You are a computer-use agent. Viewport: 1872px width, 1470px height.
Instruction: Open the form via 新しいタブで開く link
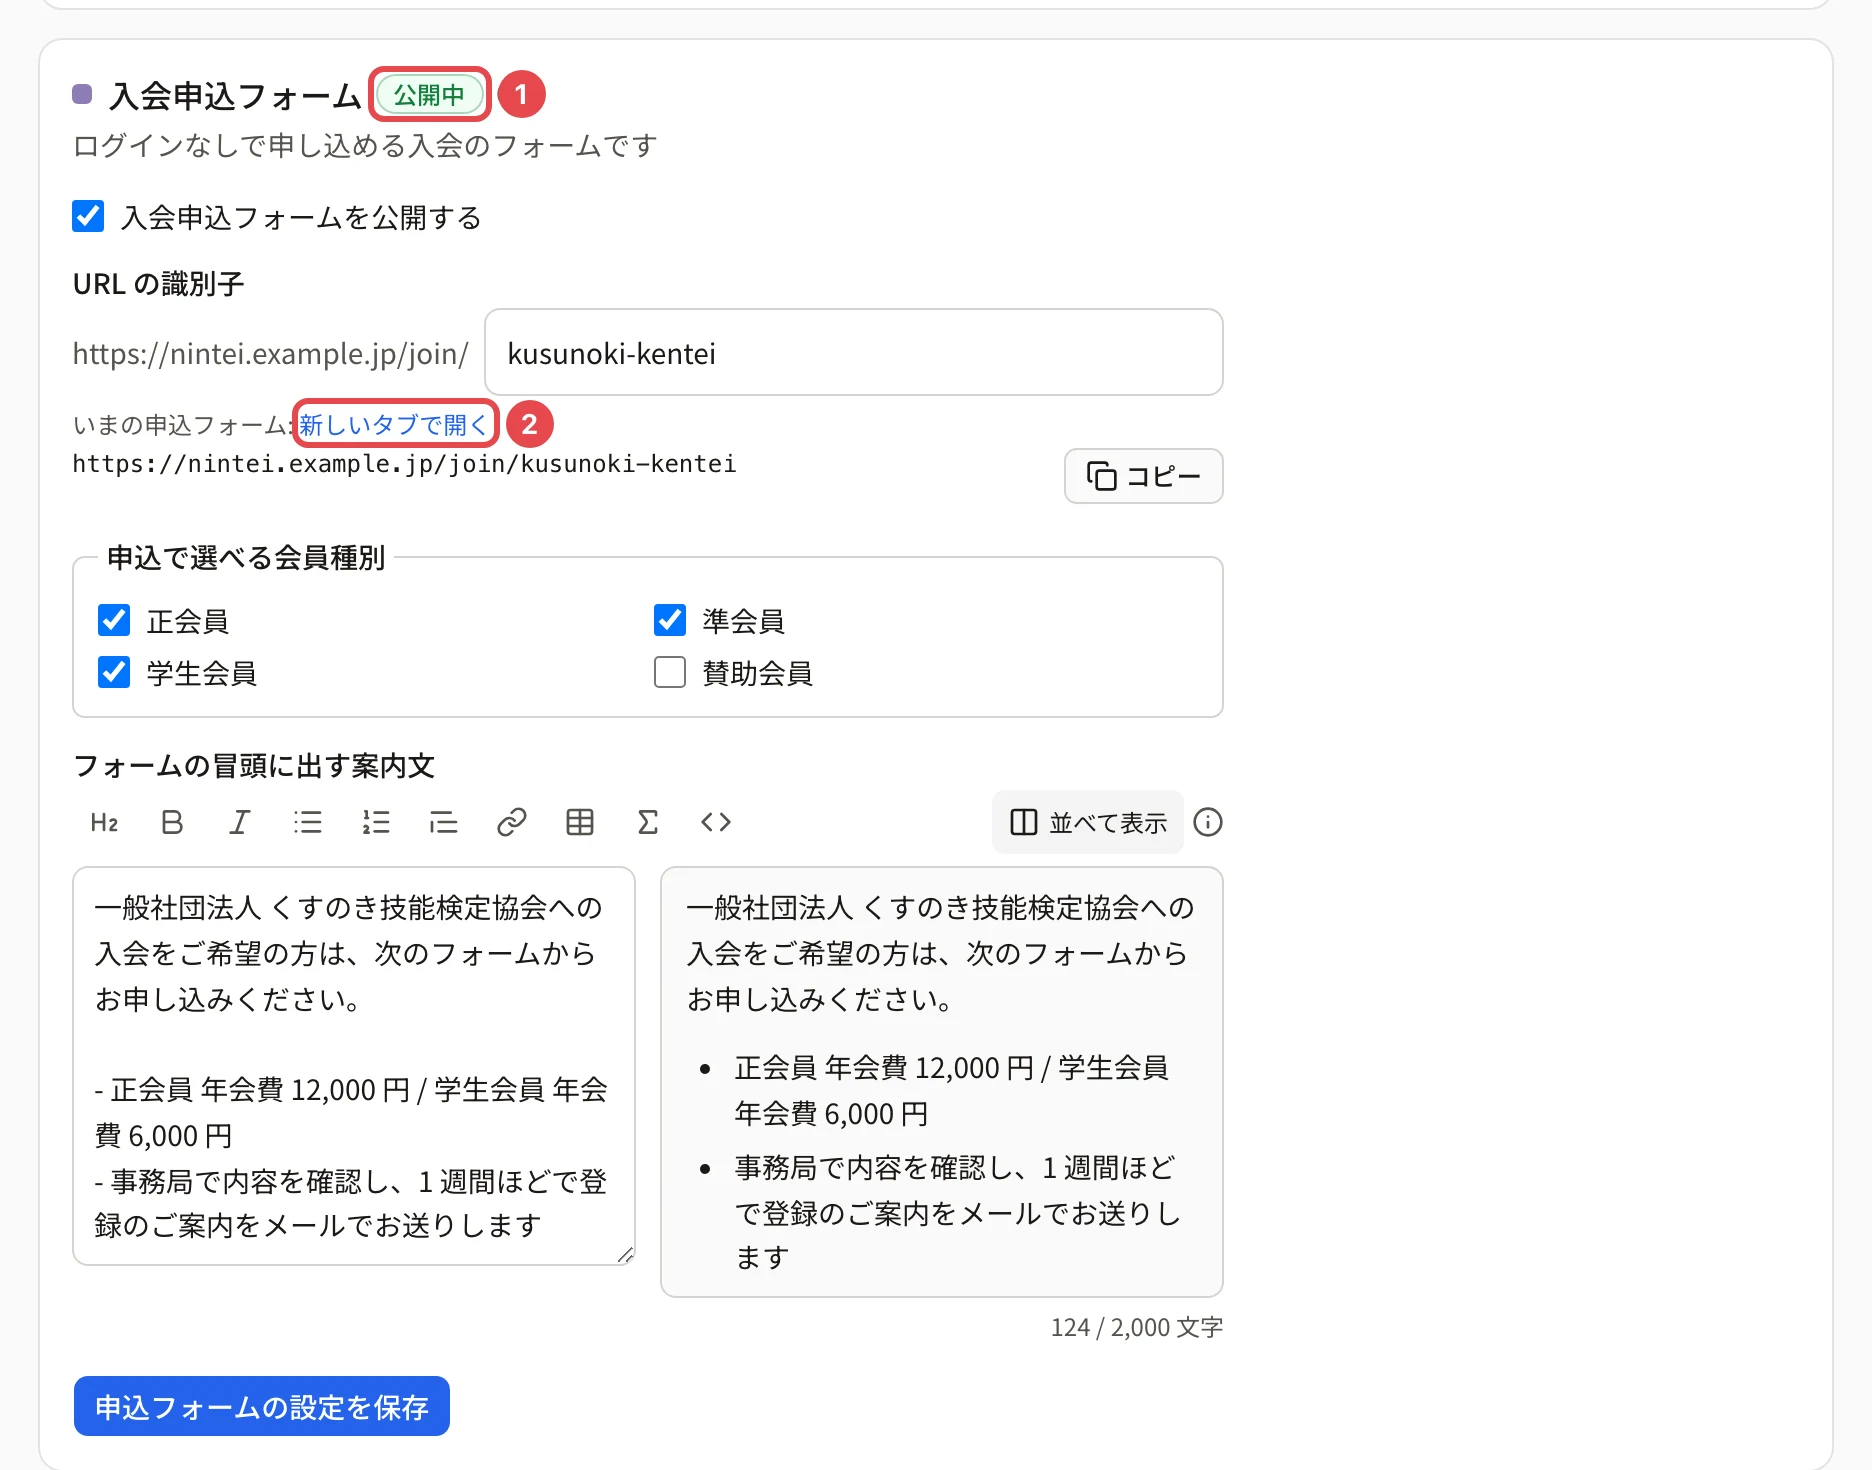pyautogui.click(x=394, y=425)
